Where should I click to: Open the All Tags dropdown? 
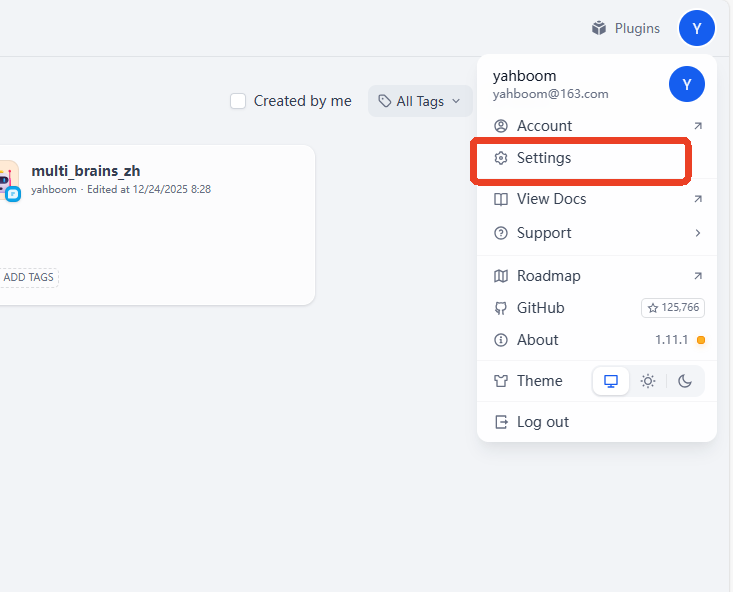tap(420, 101)
